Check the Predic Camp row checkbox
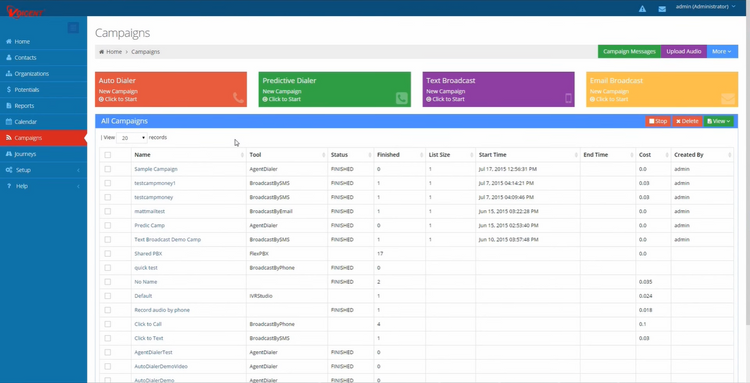 108,225
